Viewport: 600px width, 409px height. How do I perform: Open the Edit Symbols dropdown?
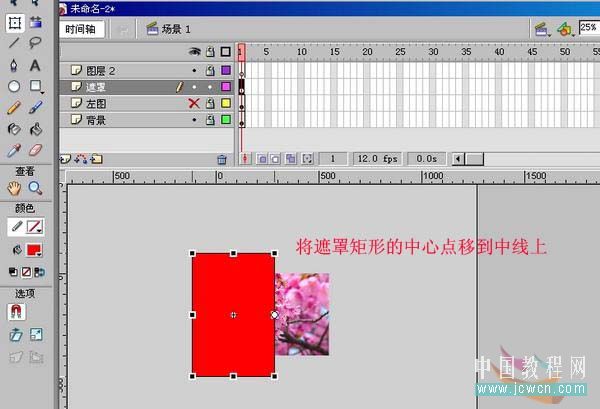[x=565, y=29]
